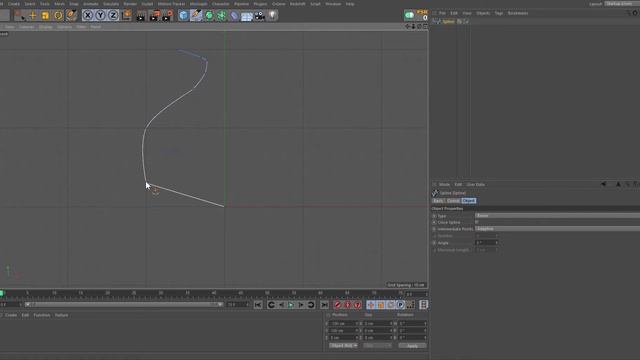Image resolution: width=640 pixels, height=360 pixels.
Task: Open the Object (Rel) coordinate dropdown
Action: (x=343, y=346)
